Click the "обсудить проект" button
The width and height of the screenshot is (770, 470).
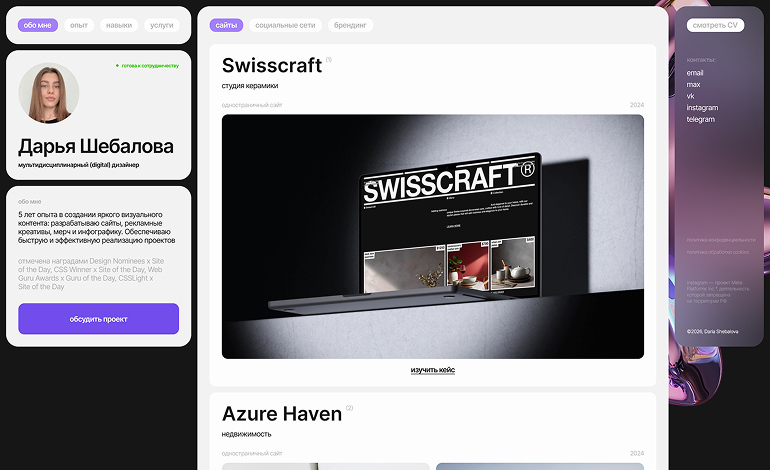pos(99,319)
